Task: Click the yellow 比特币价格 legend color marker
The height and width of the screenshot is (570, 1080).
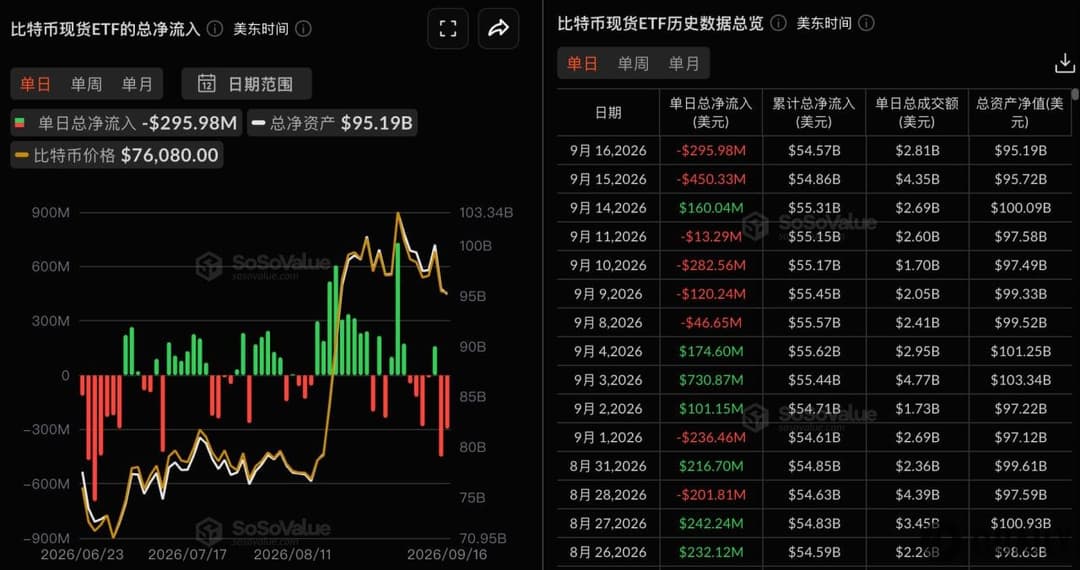Action: pyautogui.click(x=21, y=155)
